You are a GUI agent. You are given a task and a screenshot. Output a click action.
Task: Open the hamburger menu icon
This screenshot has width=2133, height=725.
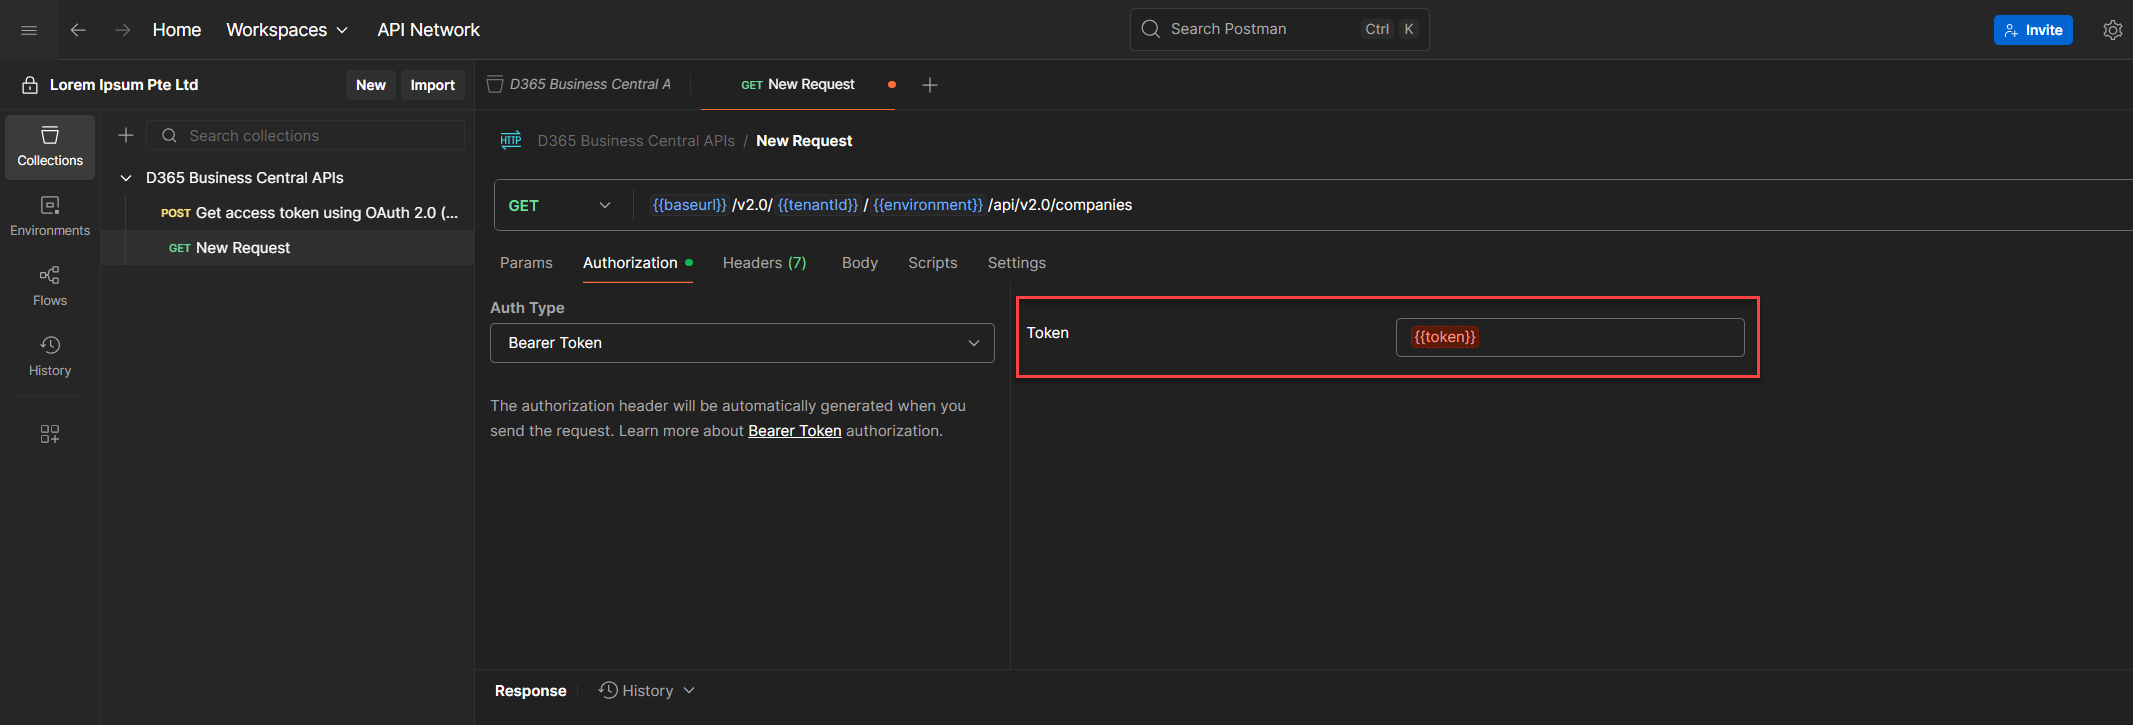pyautogui.click(x=29, y=30)
